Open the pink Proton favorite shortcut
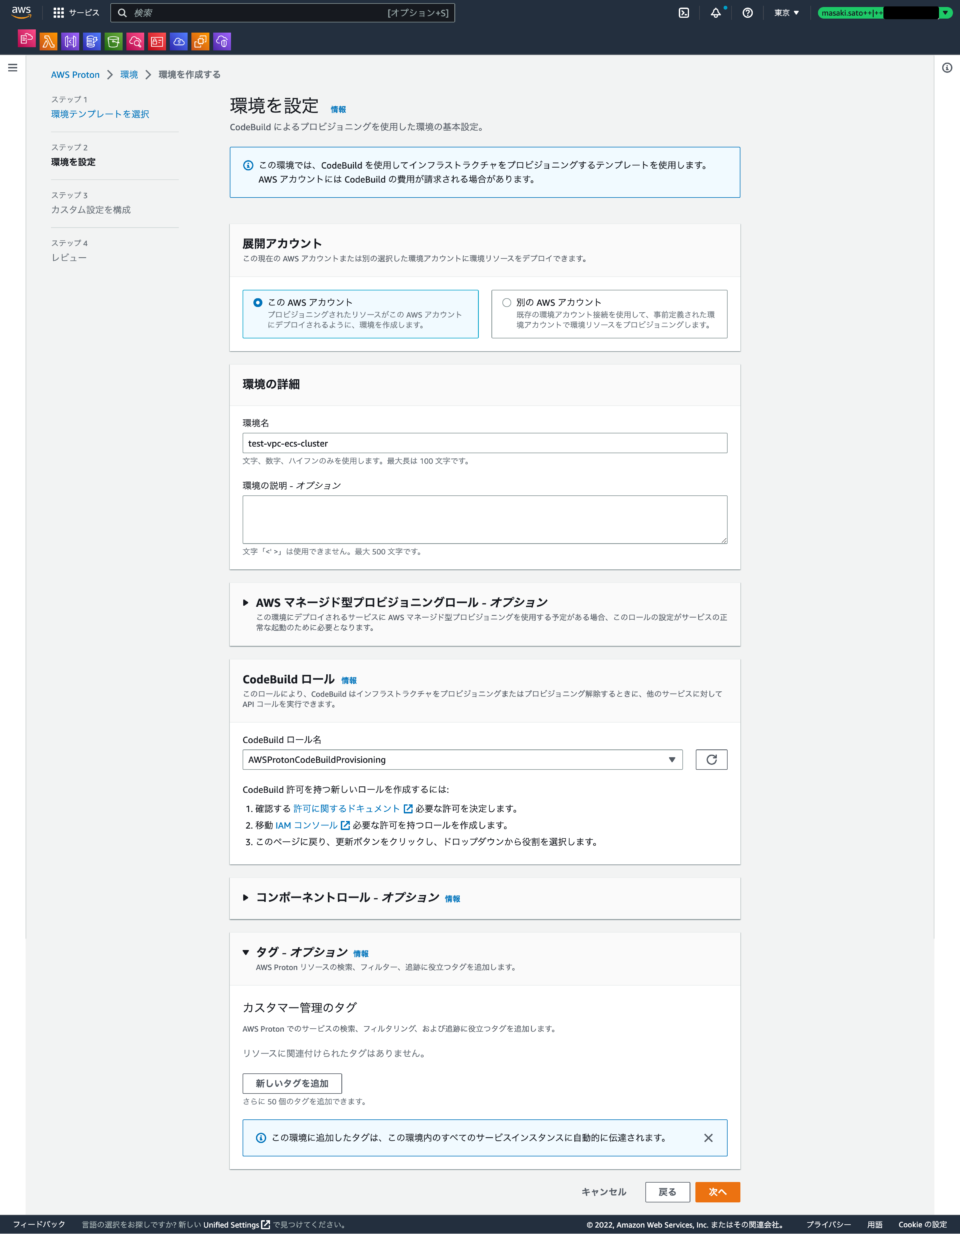The image size is (960, 1234). pos(27,39)
